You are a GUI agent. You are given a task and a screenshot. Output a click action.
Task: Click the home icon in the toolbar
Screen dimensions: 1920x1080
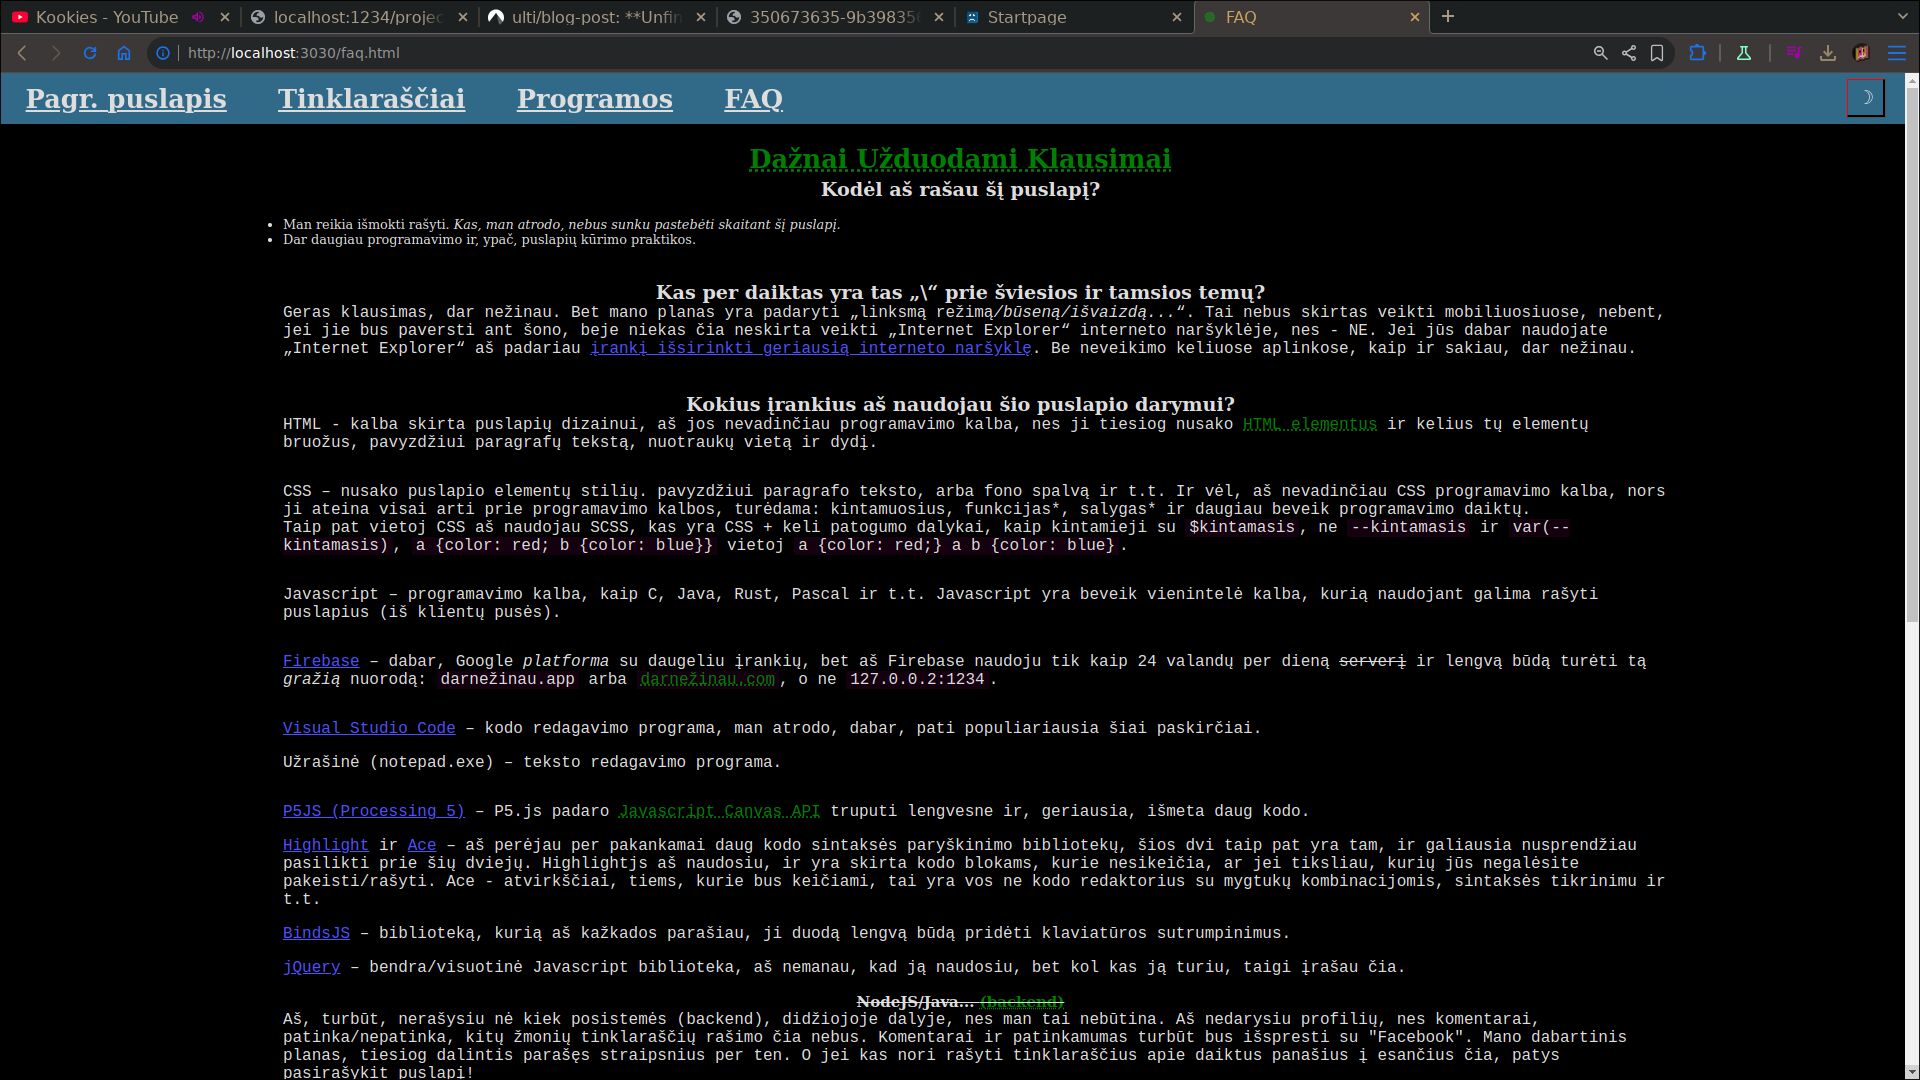click(x=124, y=53)
